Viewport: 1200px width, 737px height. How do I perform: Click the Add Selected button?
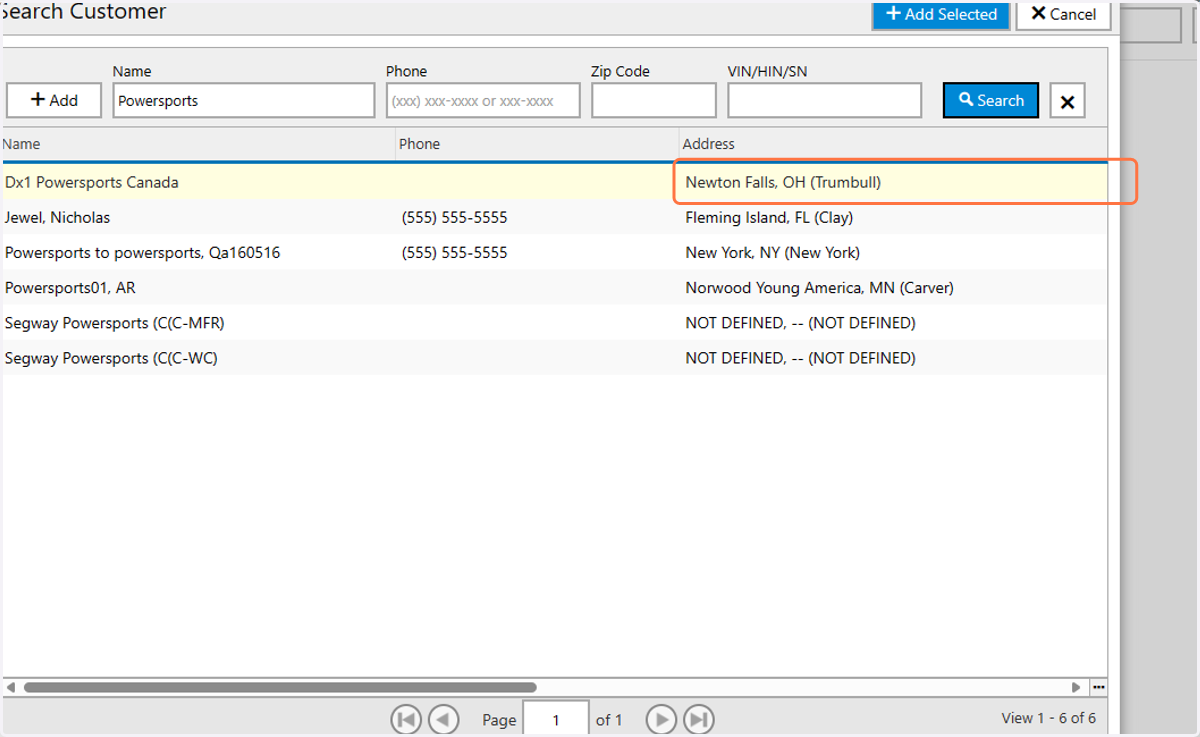(x=941, y=14)
